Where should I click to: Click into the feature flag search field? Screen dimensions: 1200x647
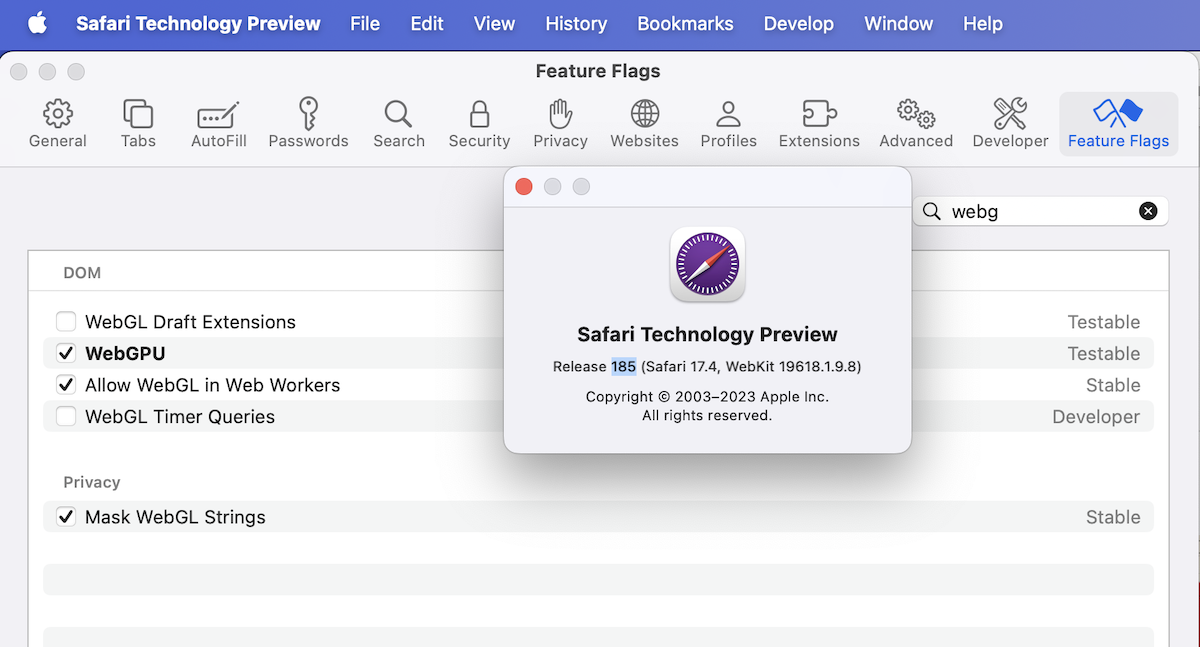click(x=1040, y=211)
